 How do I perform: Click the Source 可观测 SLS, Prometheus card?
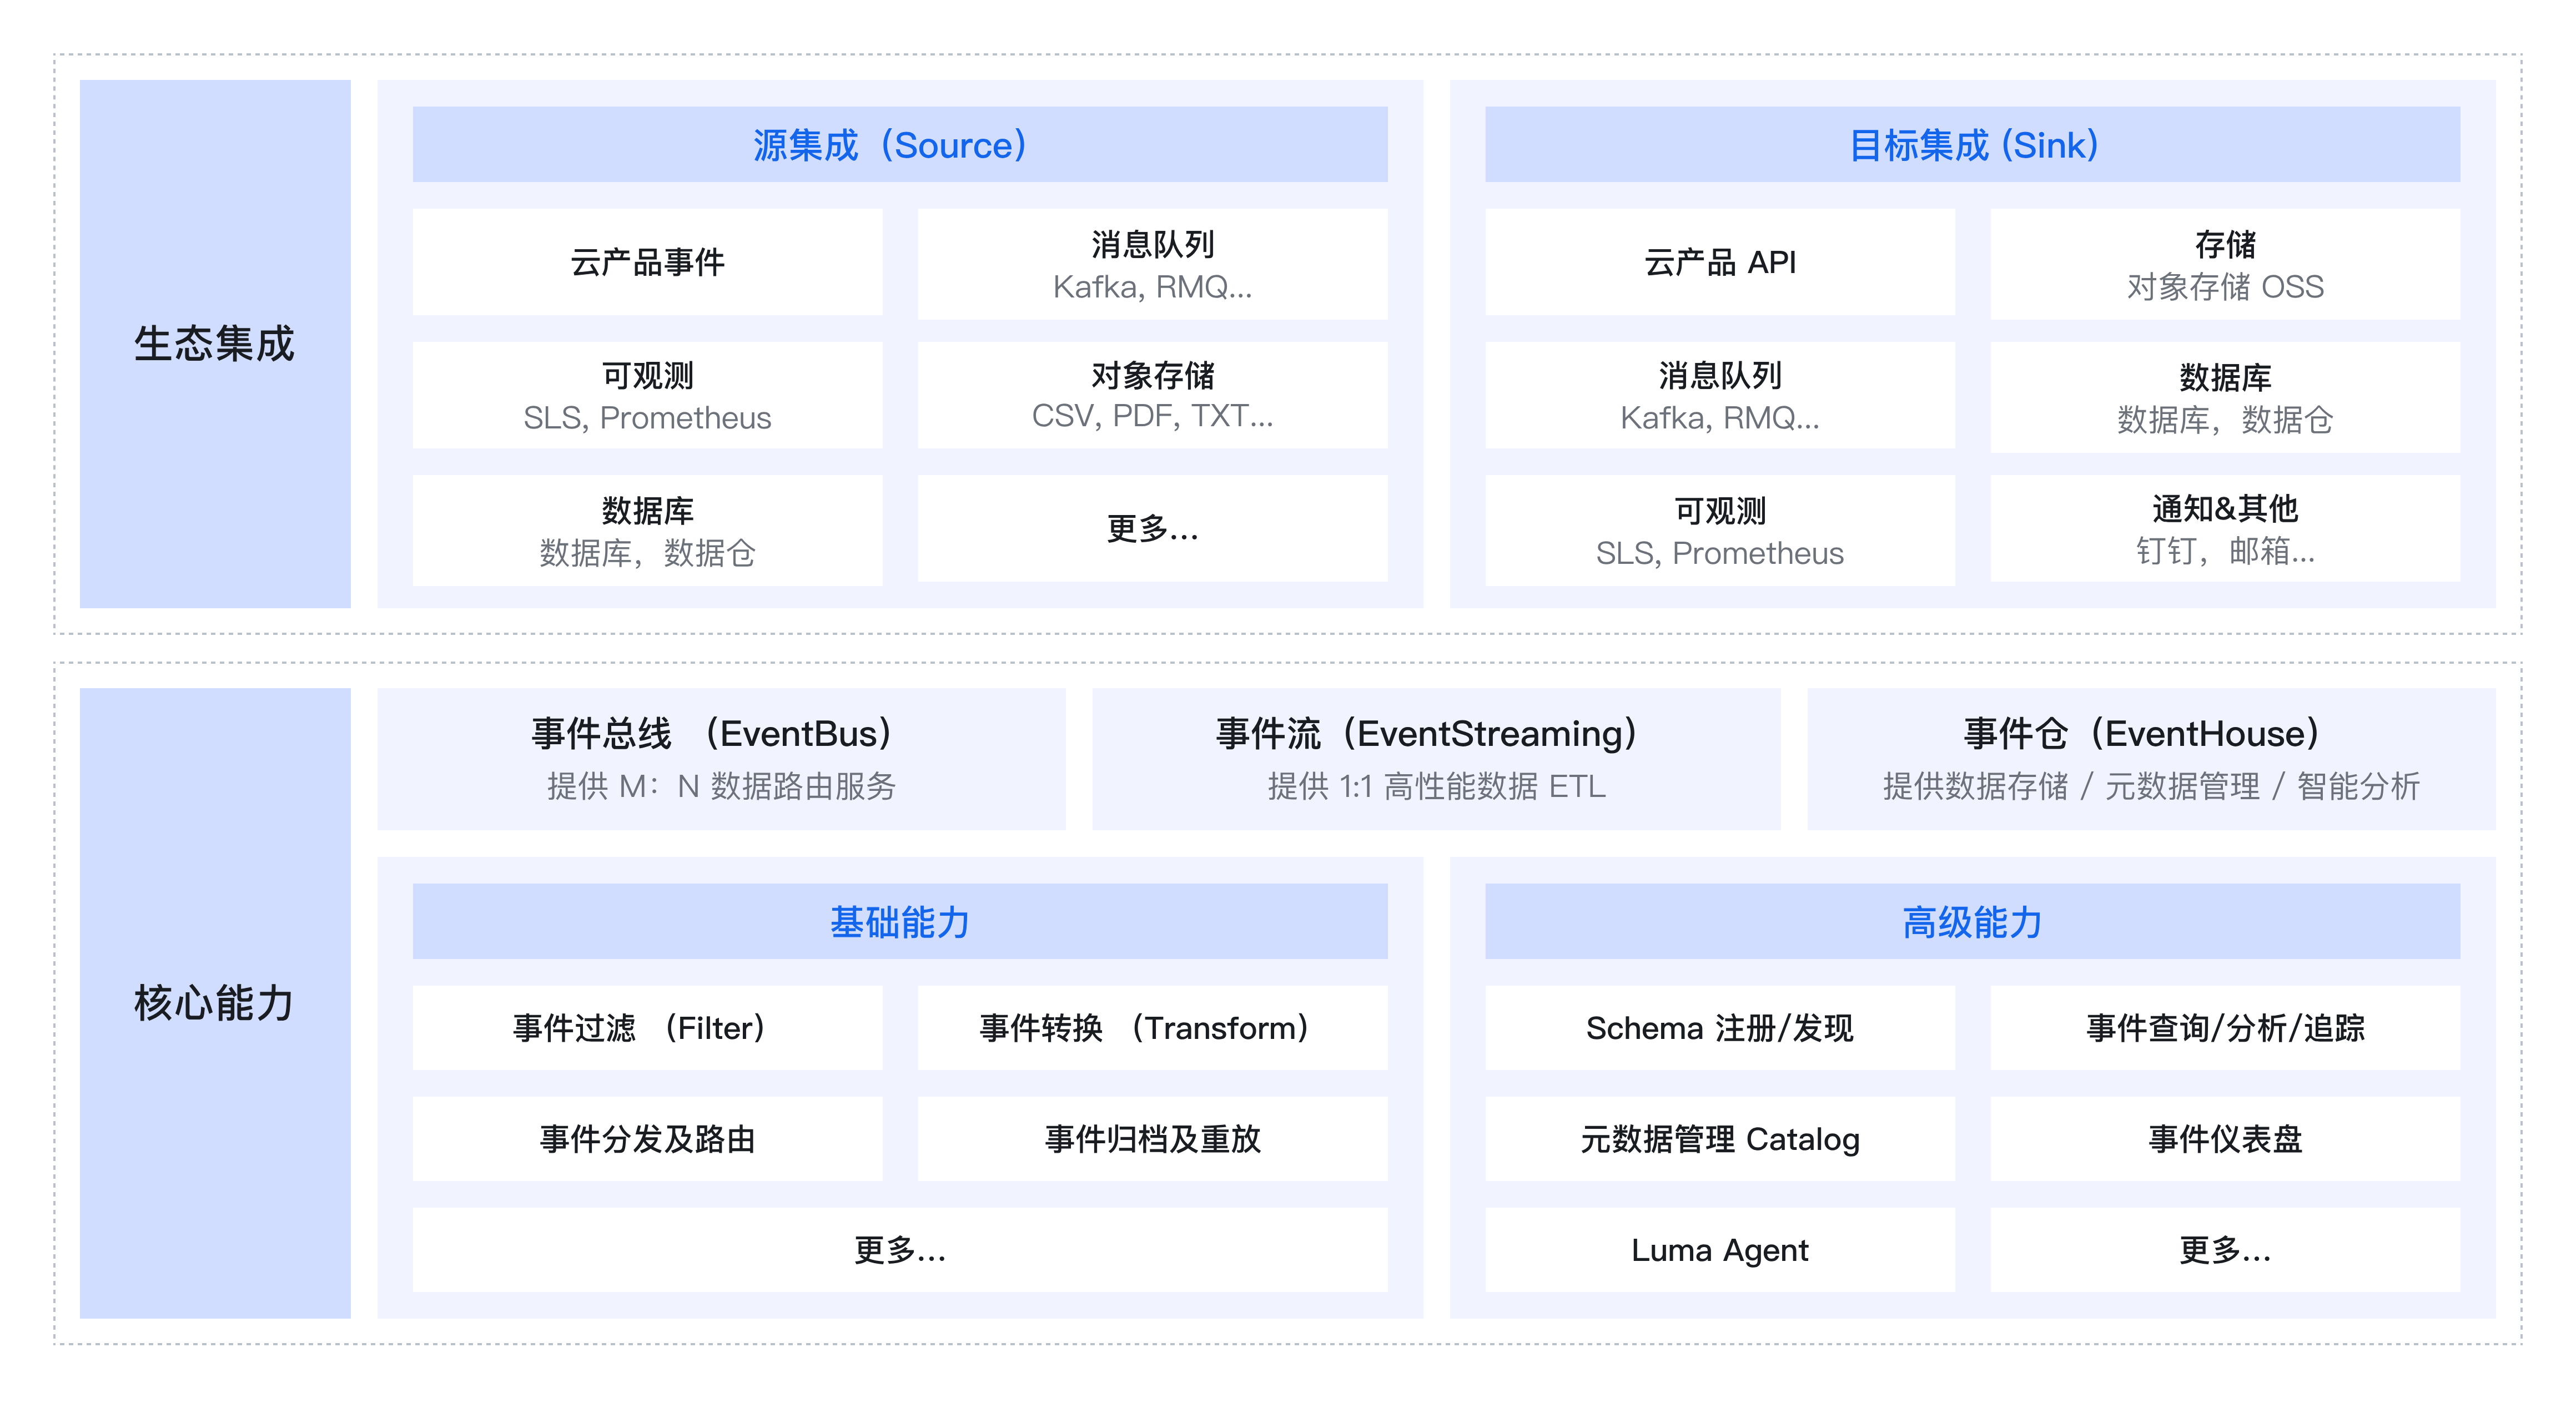coord(647,395)
